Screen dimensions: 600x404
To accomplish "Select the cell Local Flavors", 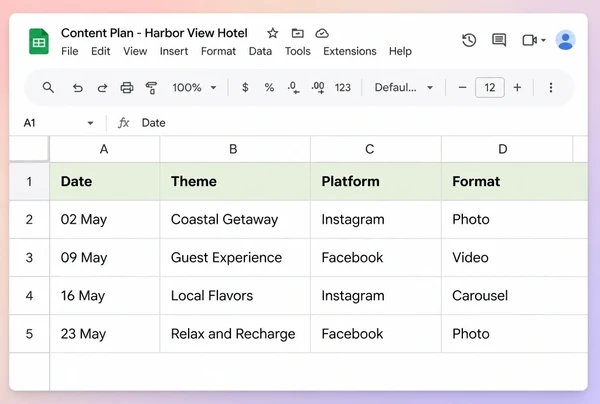I will (235, 296).
